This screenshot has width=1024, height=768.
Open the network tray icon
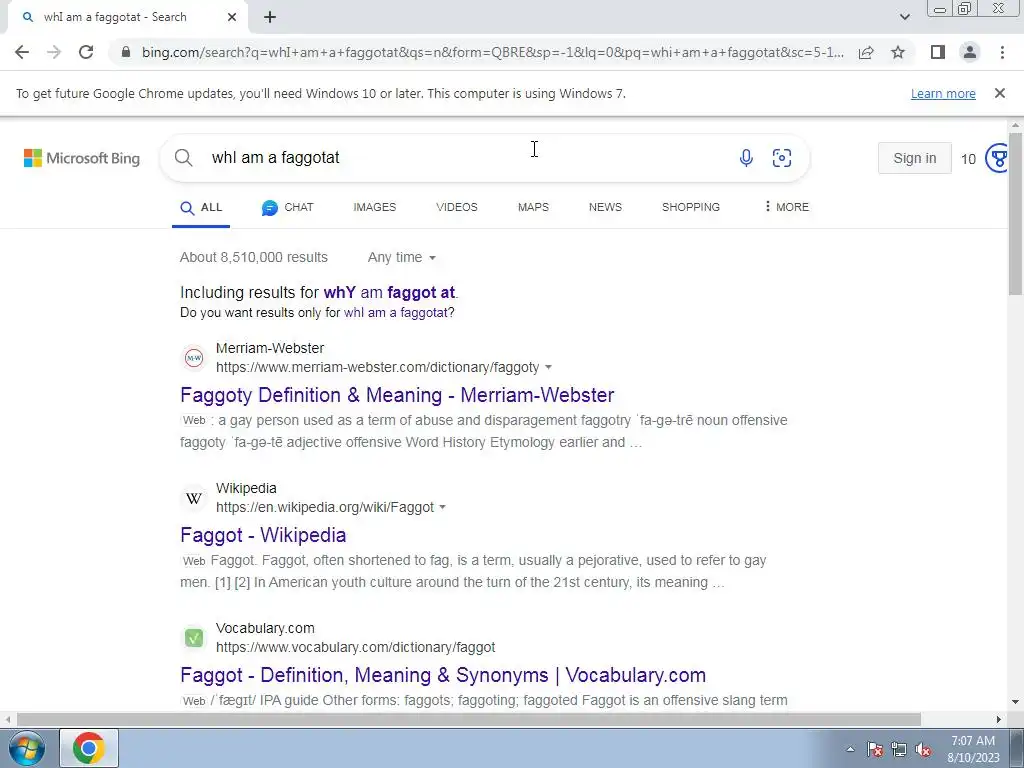click(899, 749)
